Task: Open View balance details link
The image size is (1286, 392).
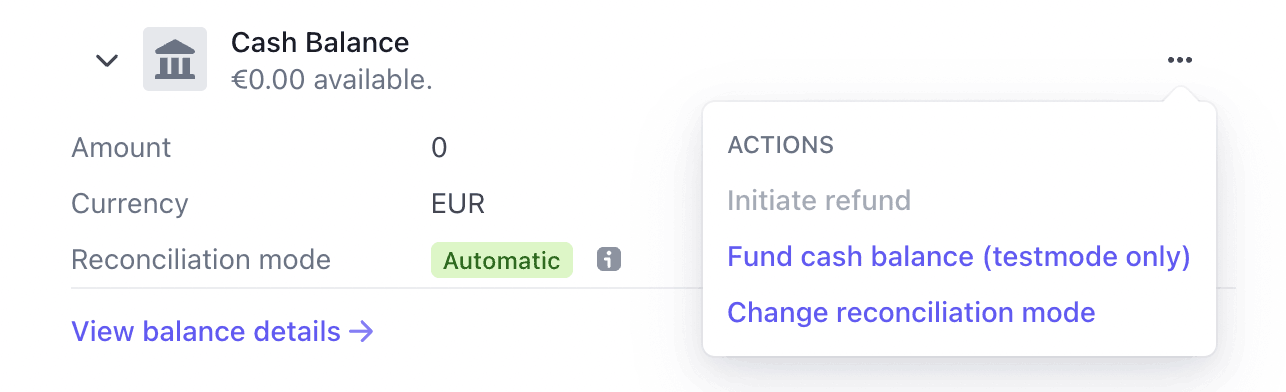Action: [x=223, y=331]
